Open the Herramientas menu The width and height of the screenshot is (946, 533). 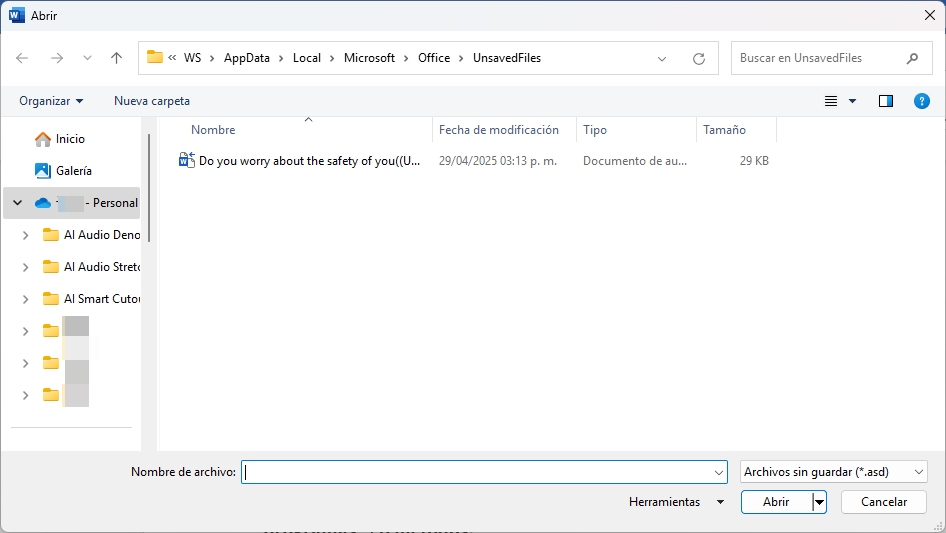point(676,502)
